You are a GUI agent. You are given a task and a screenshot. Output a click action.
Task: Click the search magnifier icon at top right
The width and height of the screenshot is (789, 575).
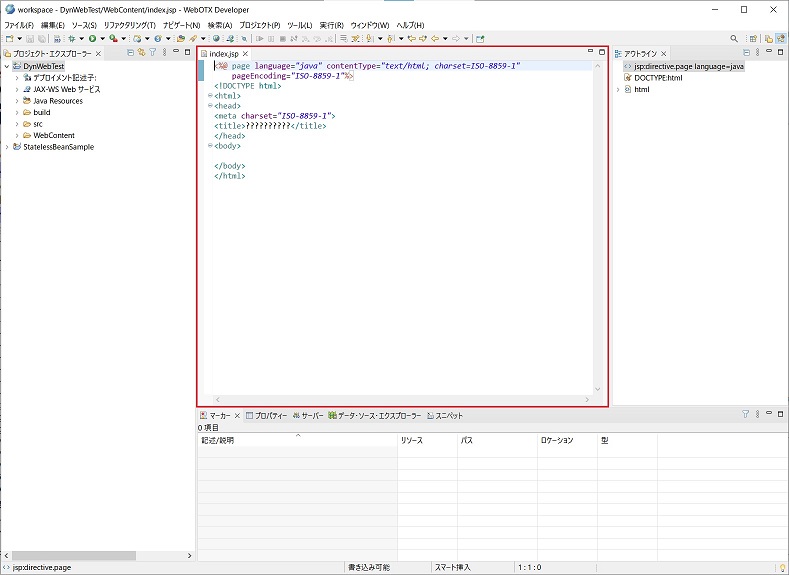click(734, 38)
